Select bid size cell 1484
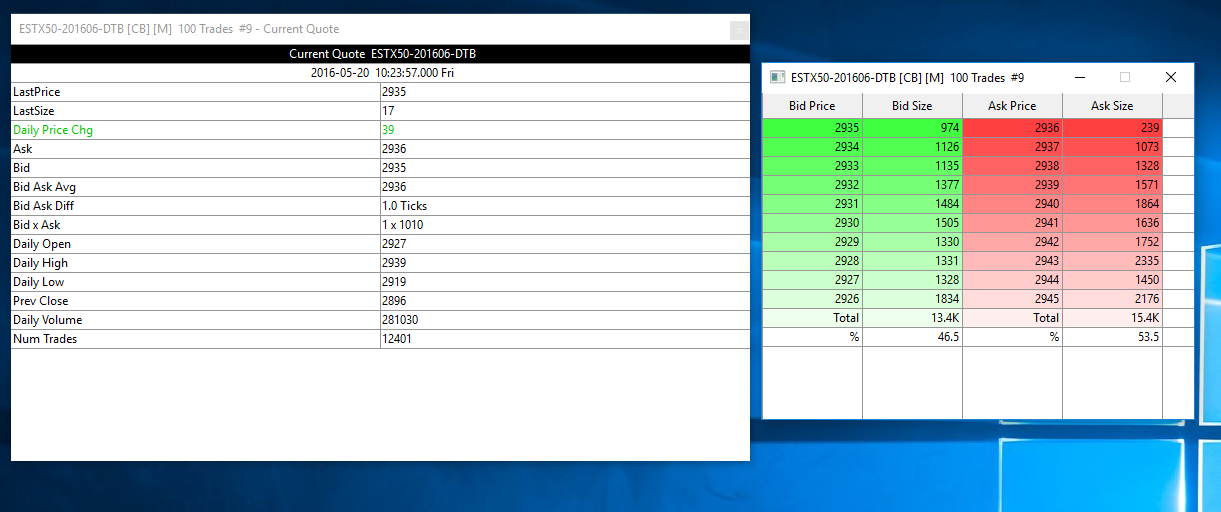This screenshot has height=512, width=1221. (x=912, y=204)
